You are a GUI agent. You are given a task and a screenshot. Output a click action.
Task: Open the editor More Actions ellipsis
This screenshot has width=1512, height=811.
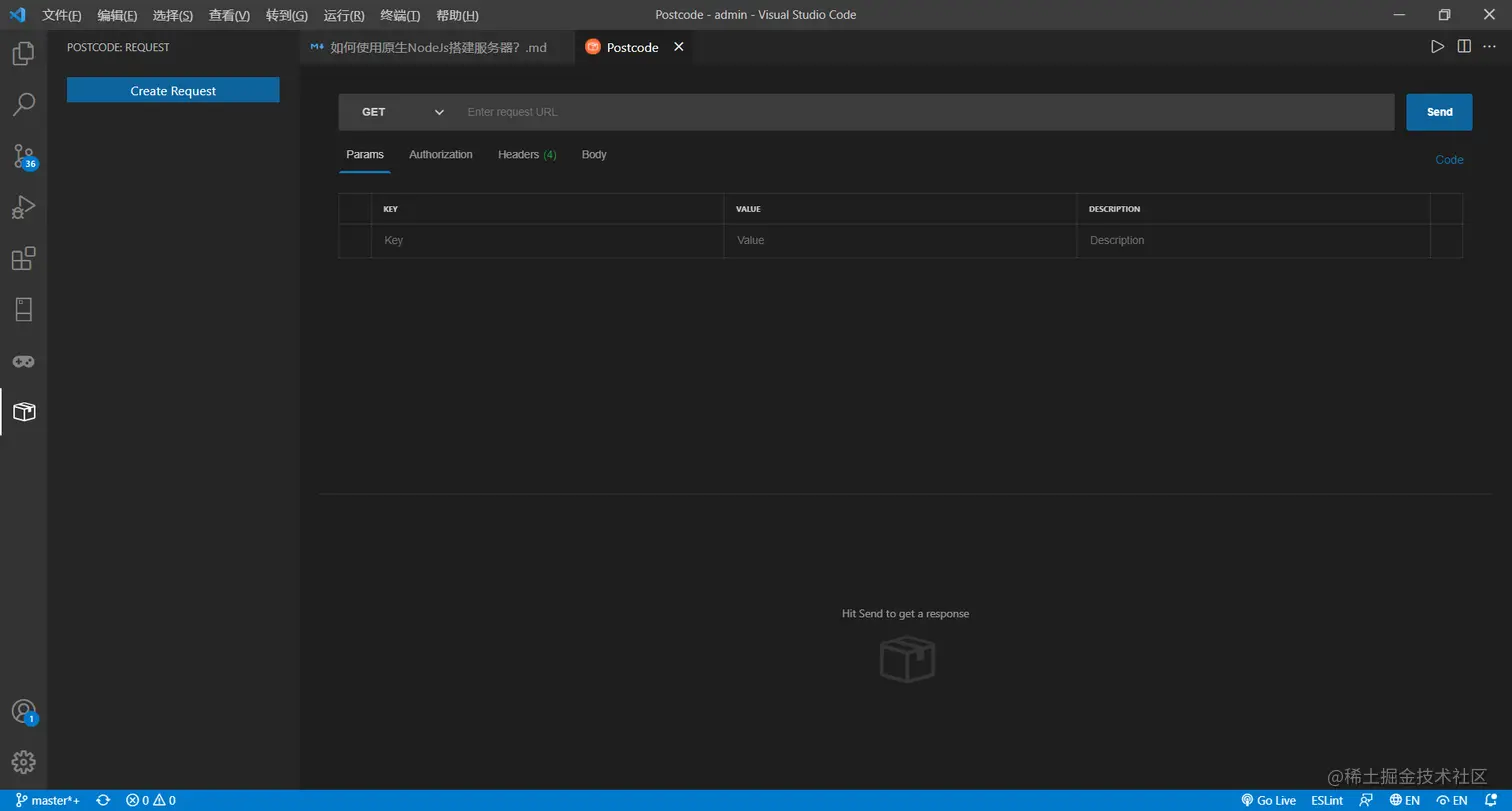[x=1490, y=47]
